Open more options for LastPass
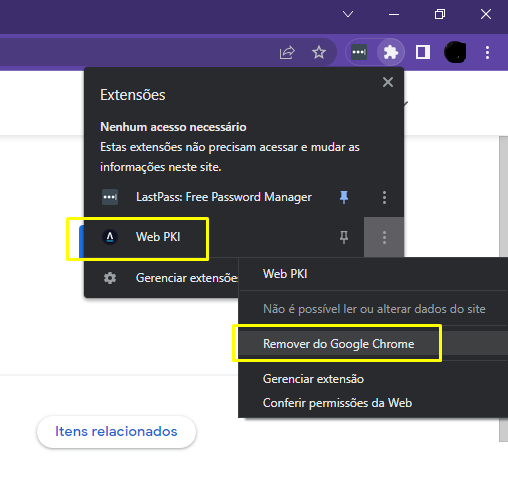 coord(384,197)
